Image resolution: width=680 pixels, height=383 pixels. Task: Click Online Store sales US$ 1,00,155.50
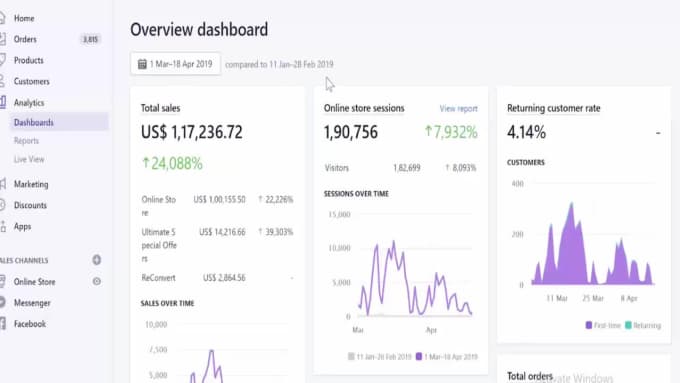219,200
